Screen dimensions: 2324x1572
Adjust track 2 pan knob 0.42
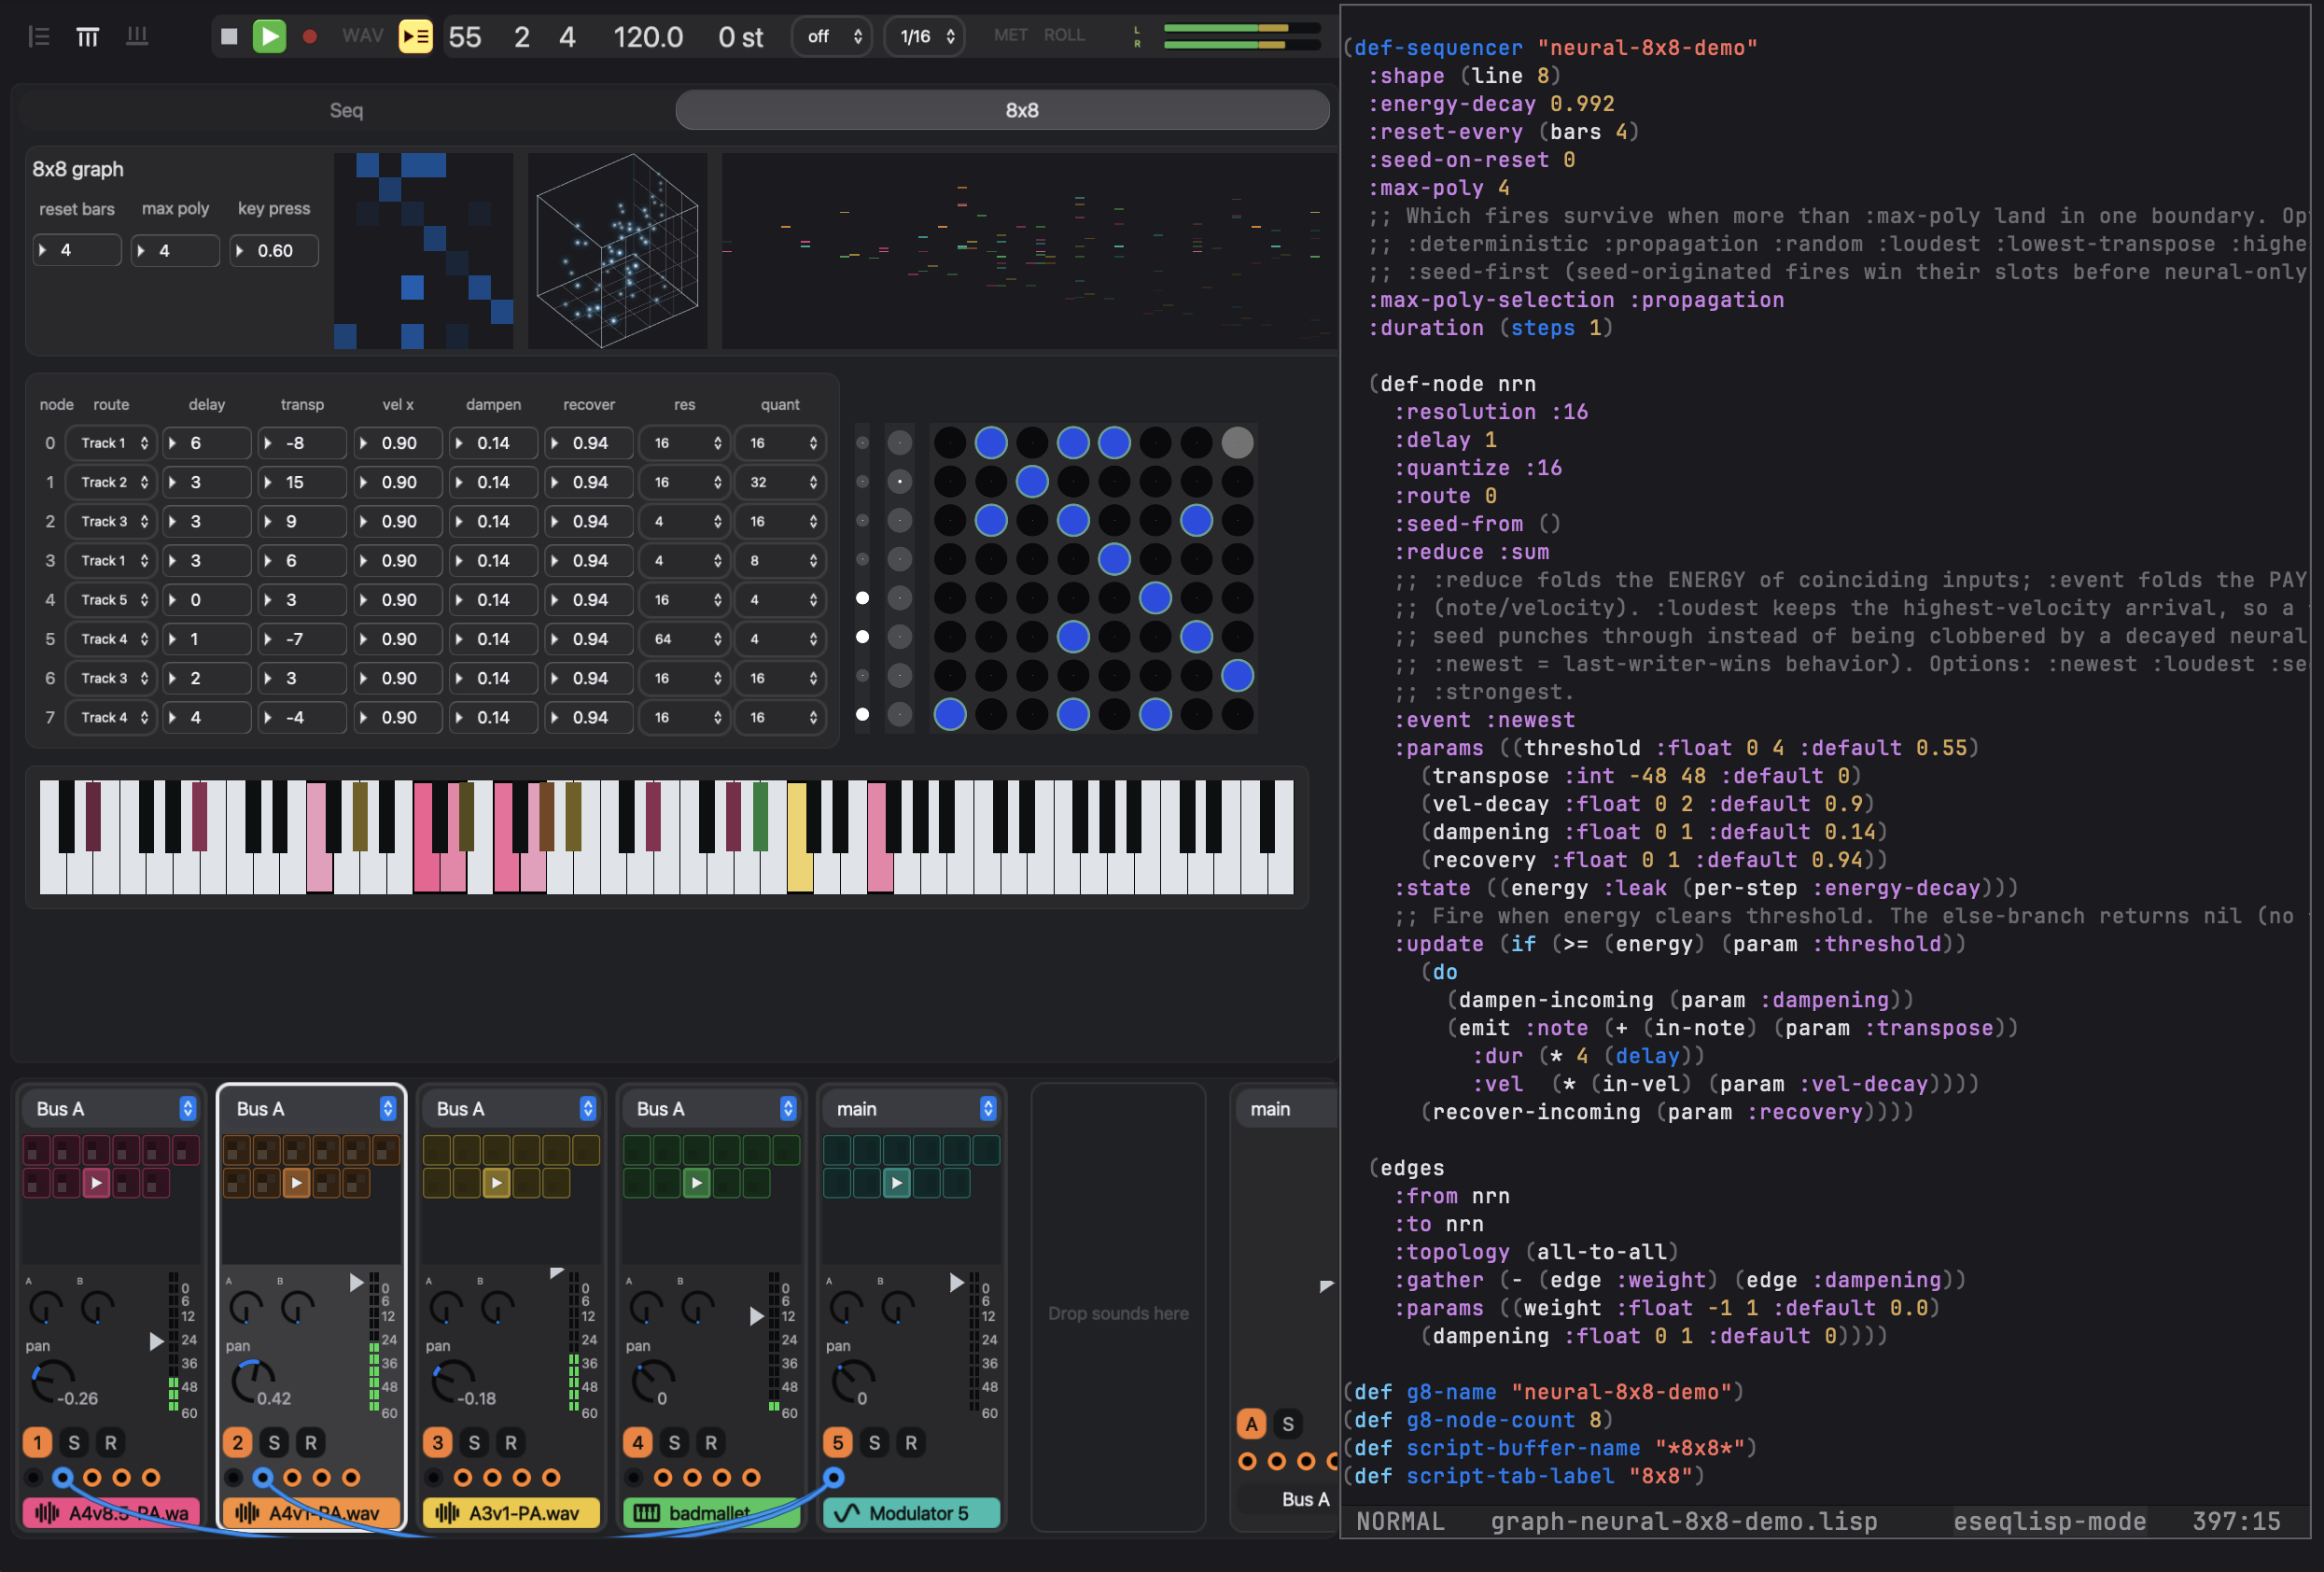(x=251, y=1382)
